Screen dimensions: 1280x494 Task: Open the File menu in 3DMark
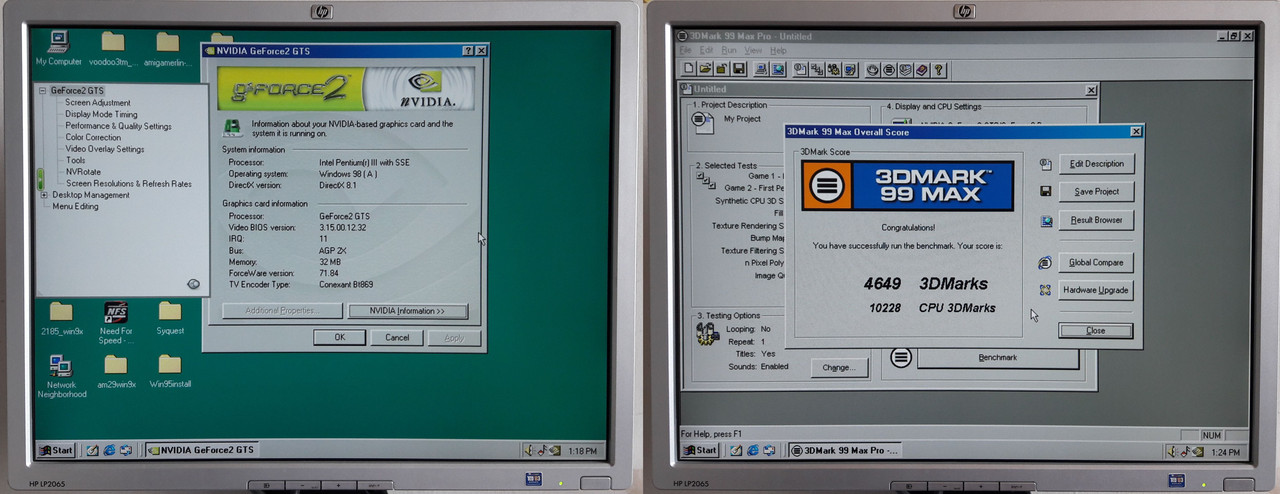click(685, 51)
